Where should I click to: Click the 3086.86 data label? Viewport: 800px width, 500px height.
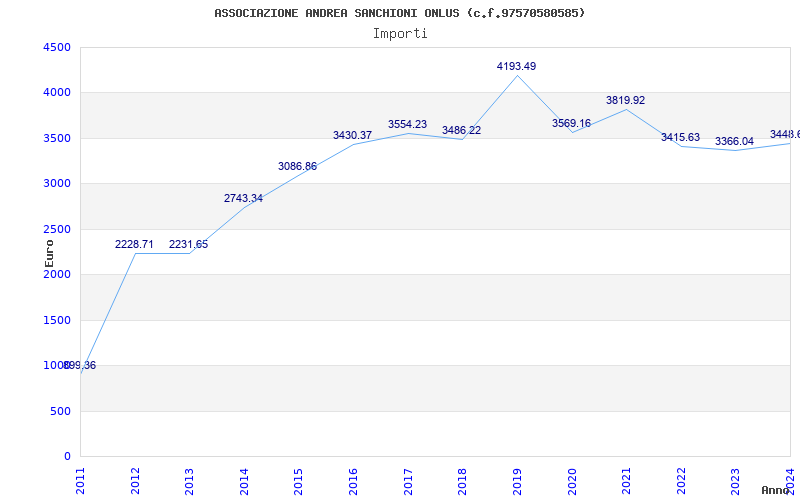(x=297, y=167)
